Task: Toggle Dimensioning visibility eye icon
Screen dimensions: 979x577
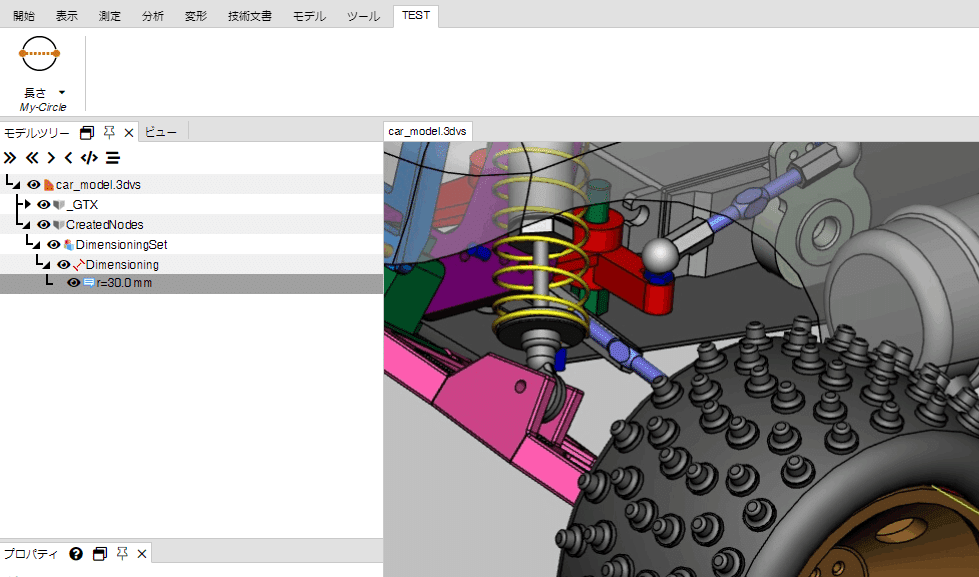Action: pos(64,265)
